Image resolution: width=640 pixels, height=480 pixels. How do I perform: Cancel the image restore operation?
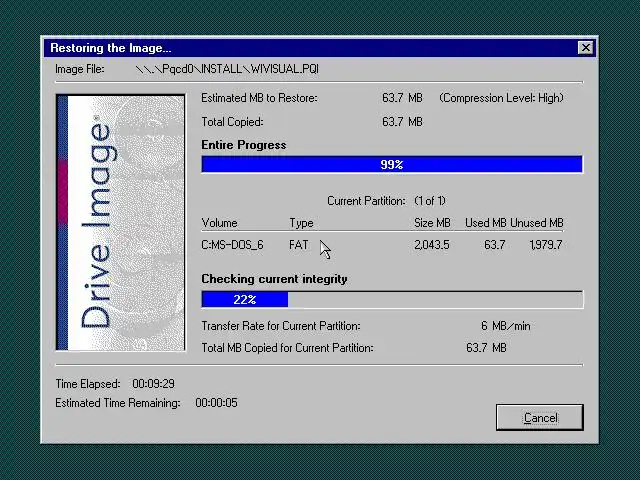(x=540, y=418)
